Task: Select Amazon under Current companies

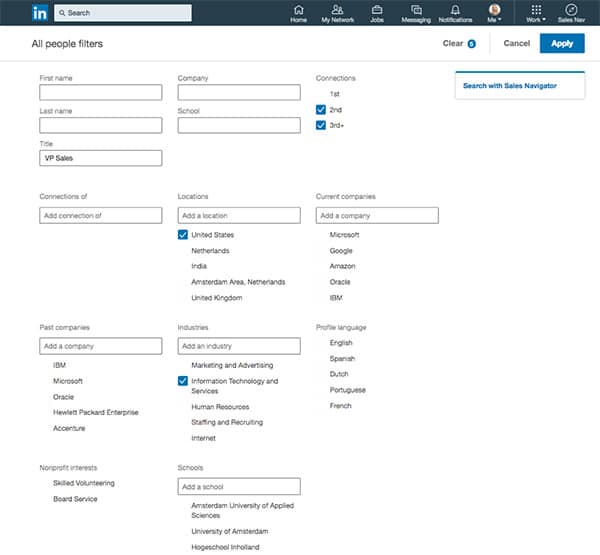Action: point(342,266)
